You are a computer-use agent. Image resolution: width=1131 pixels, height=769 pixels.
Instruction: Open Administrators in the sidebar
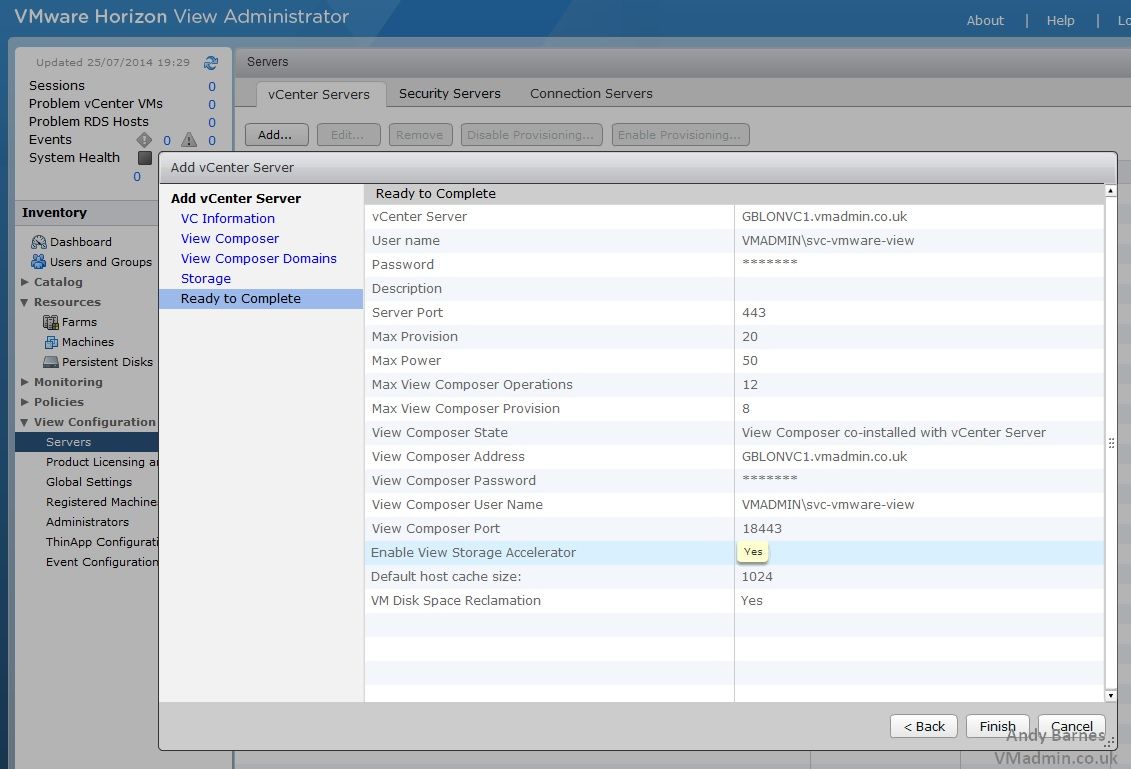[x=87, y=522]
